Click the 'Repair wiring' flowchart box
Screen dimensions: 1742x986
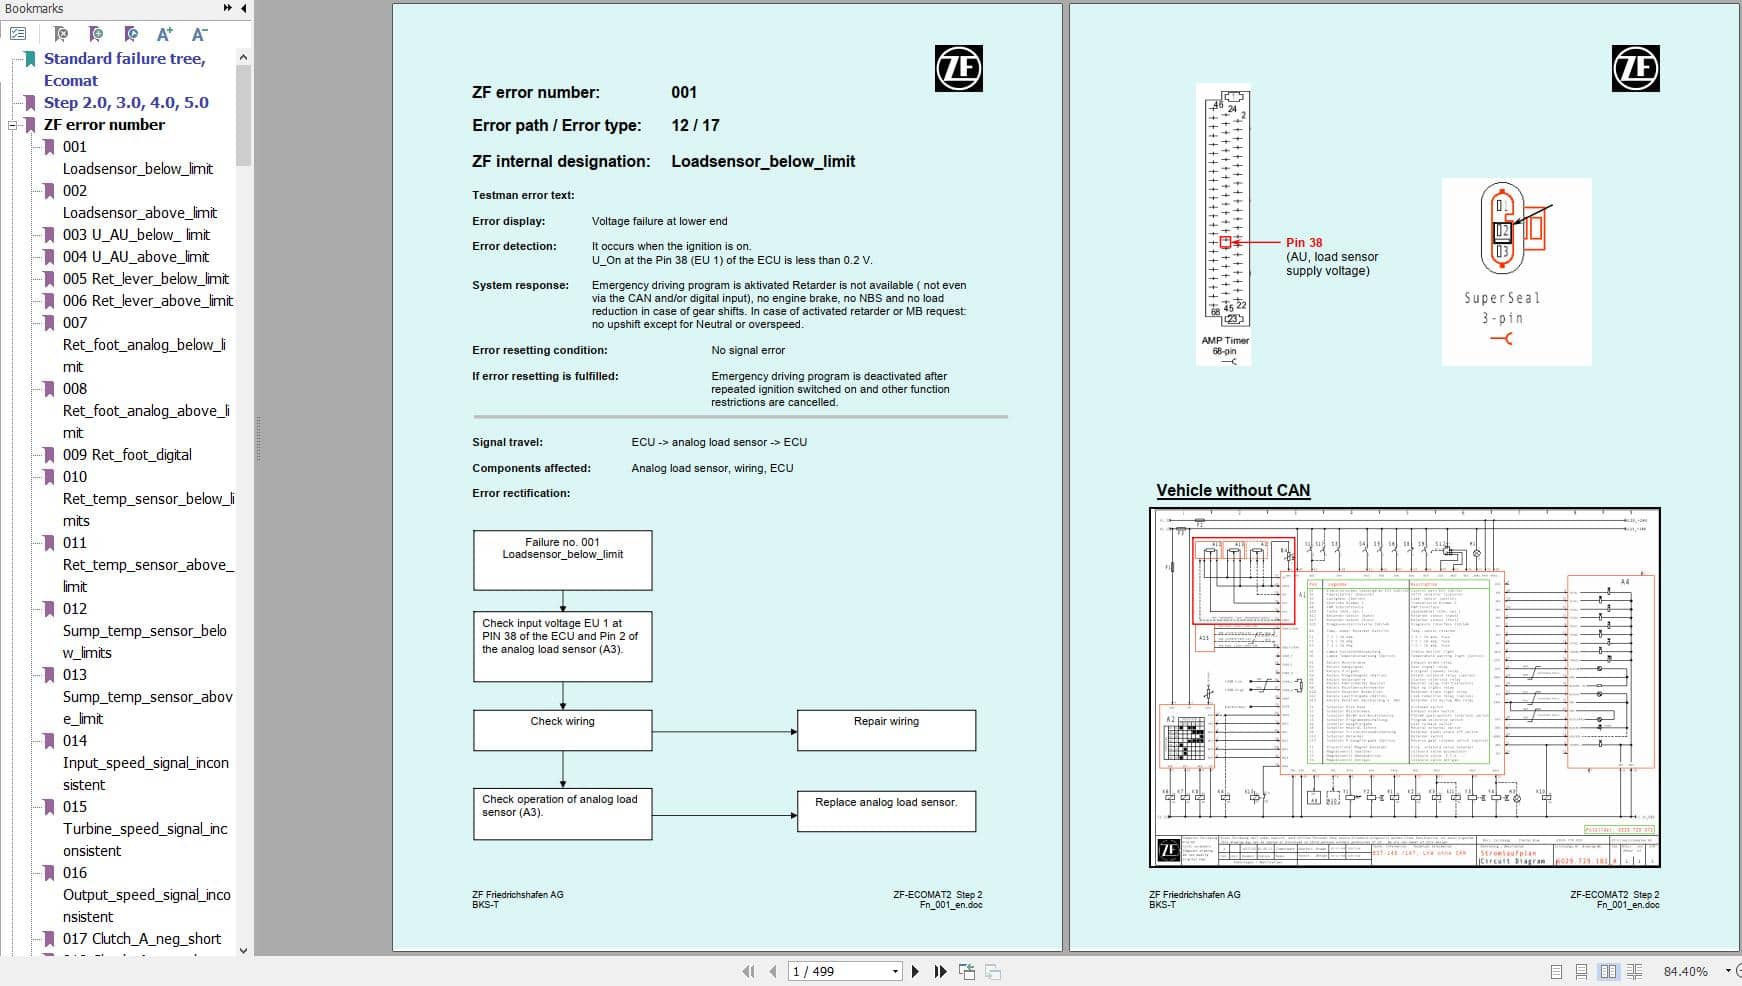pos(886,730)
